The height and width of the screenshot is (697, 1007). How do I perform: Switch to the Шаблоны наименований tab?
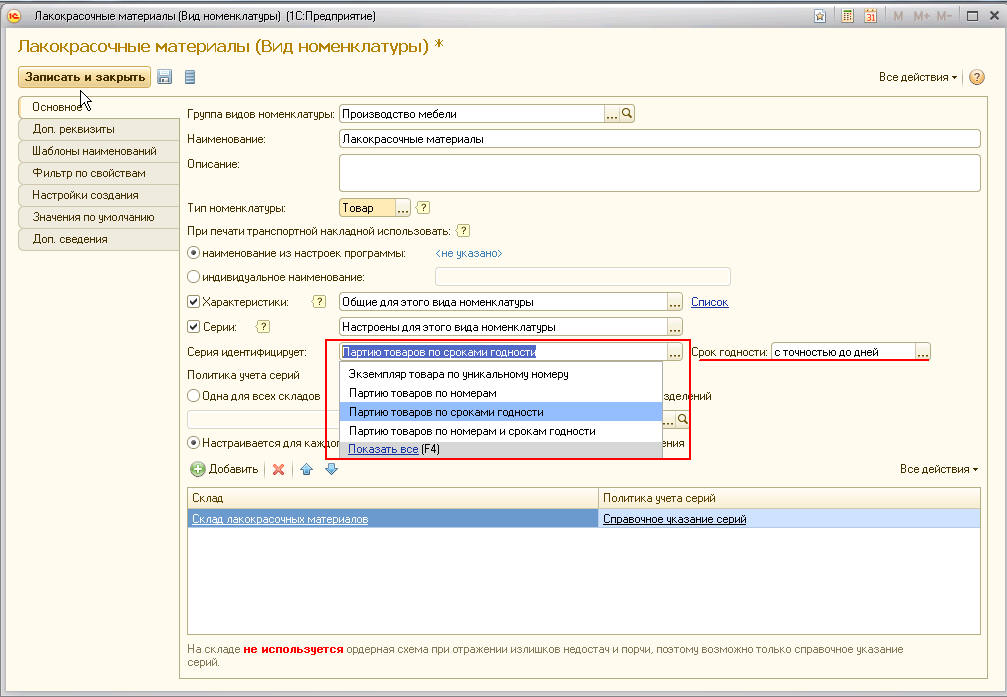point(98,151)
